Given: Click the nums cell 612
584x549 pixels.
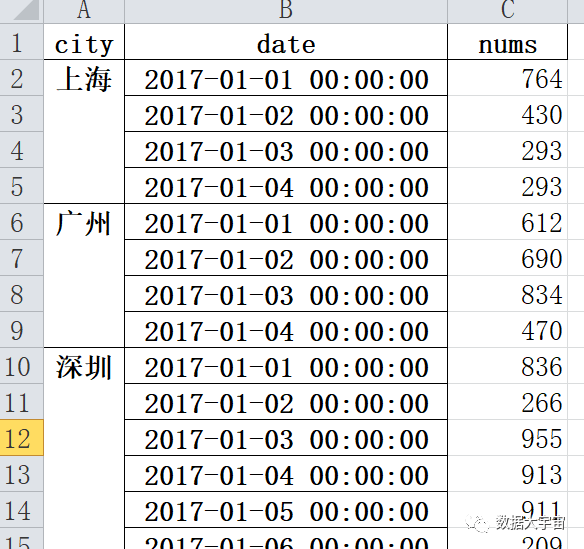Looking at the screenshot, I should (507, 222).
